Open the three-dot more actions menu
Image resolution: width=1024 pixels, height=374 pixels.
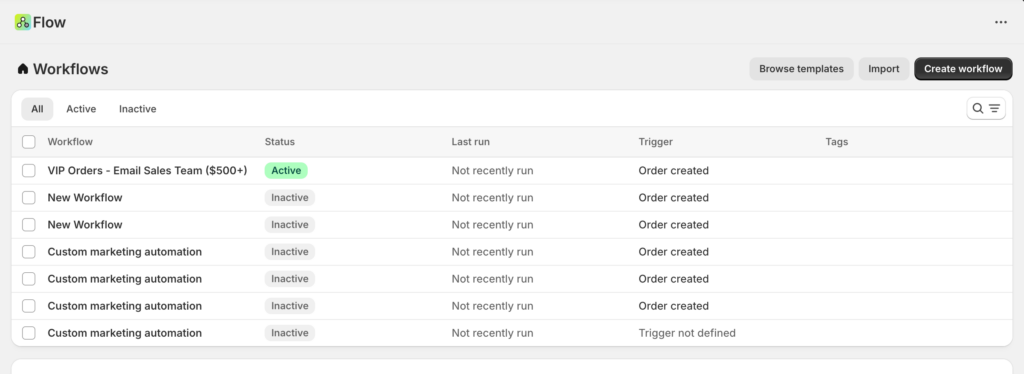tap(1000, 22)
